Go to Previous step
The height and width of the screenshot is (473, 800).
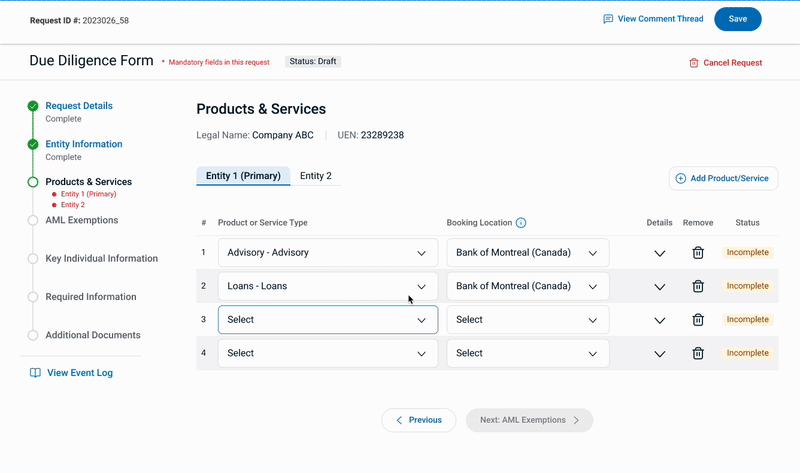click(x=418, y=420)
